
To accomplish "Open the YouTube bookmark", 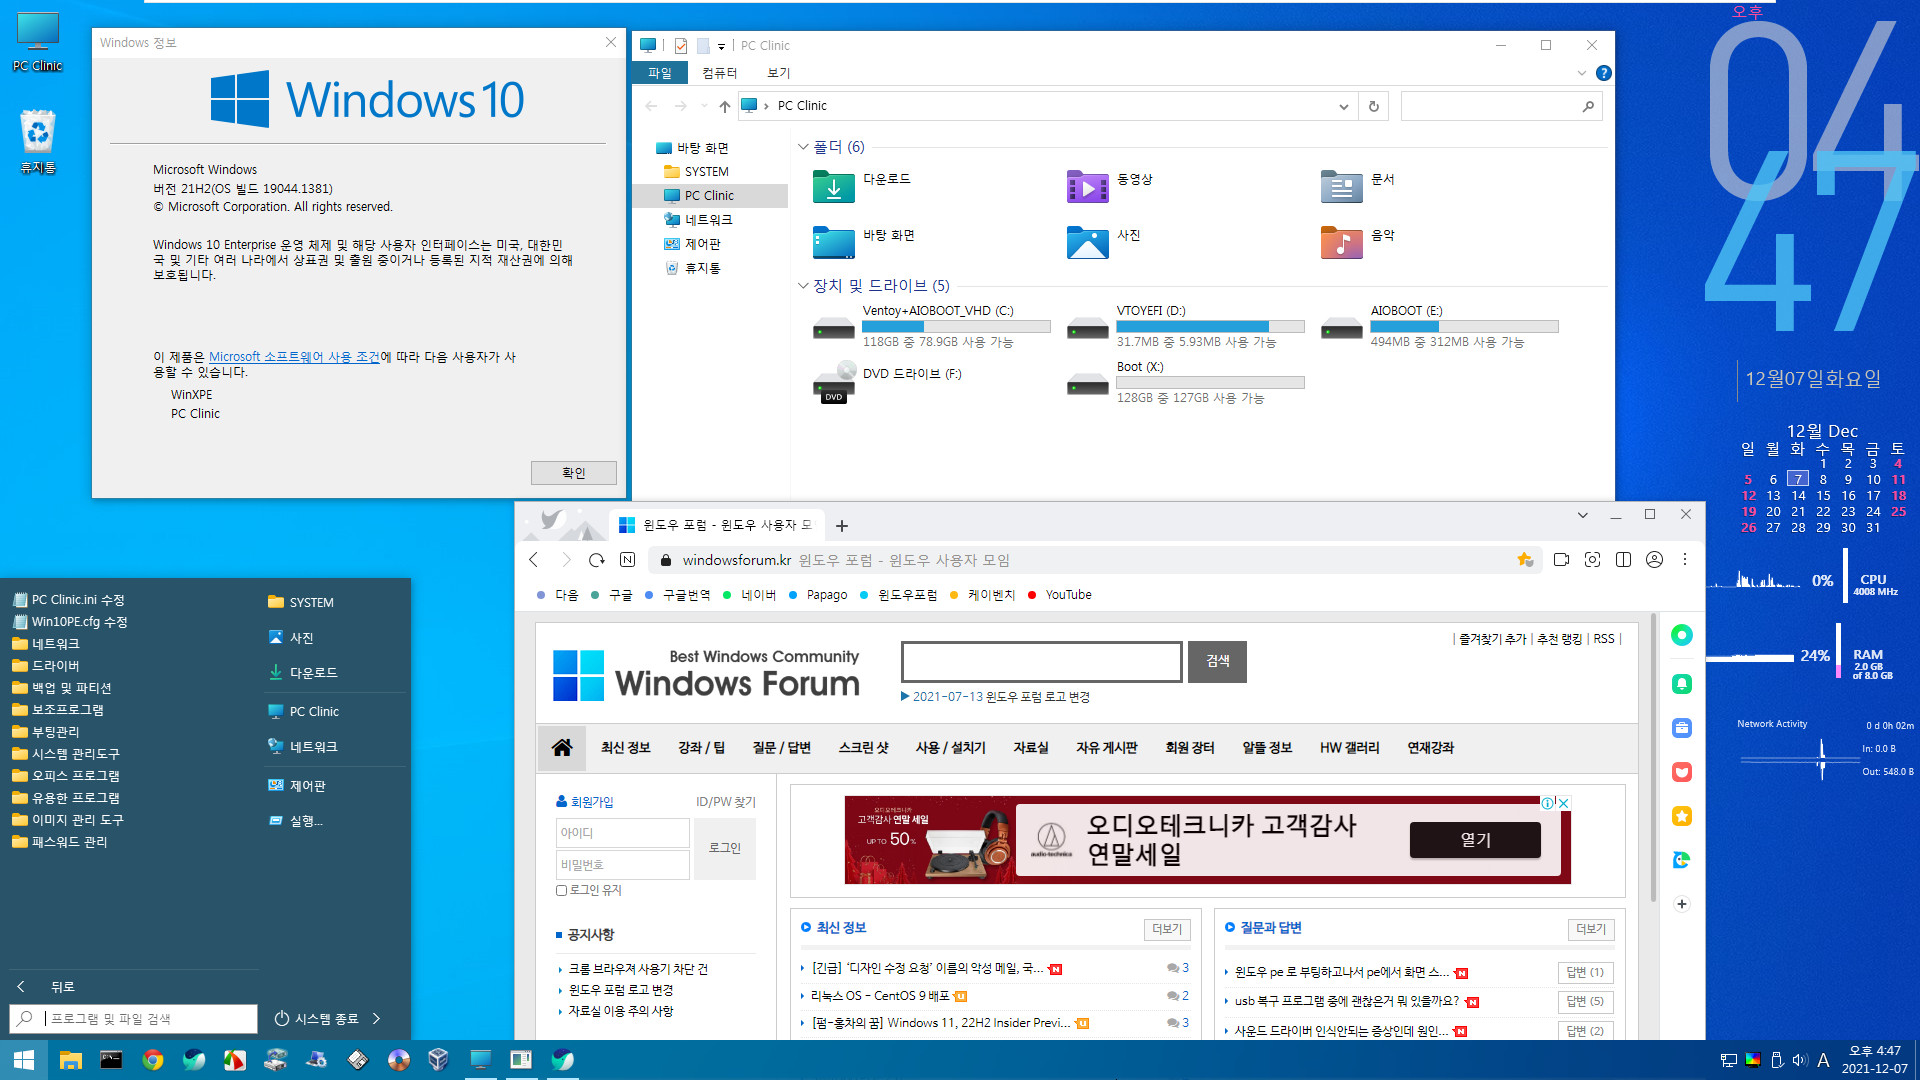I will tap(1060, 595).
